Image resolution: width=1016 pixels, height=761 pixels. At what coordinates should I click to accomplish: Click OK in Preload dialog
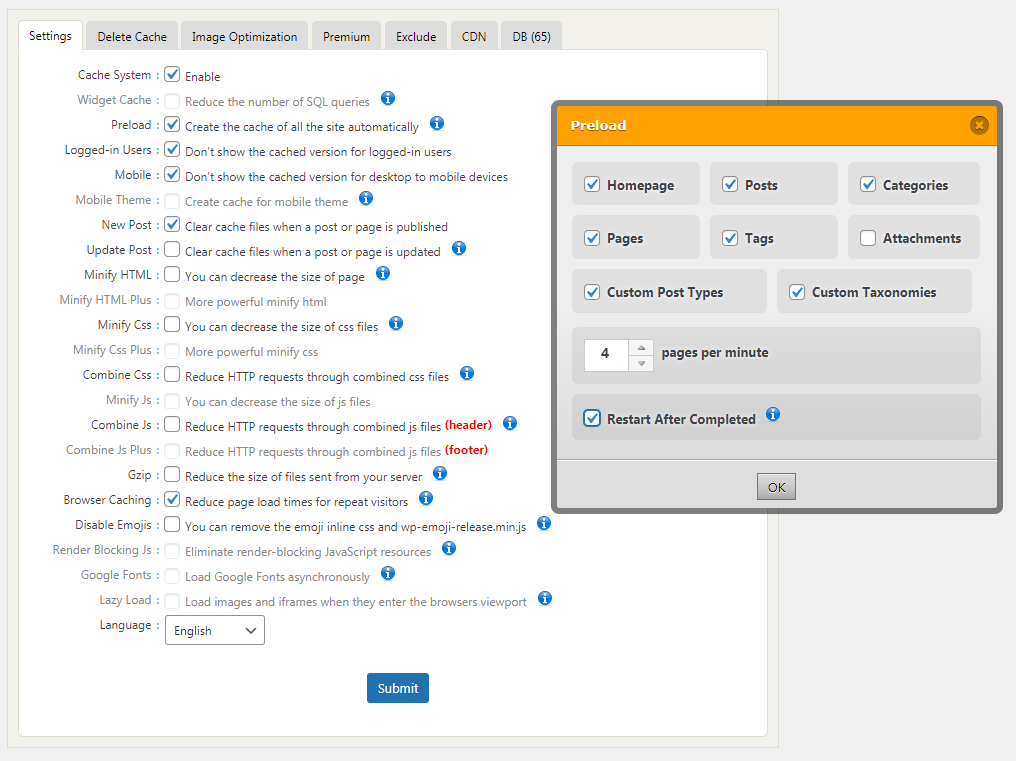click(x=776, y=487)
